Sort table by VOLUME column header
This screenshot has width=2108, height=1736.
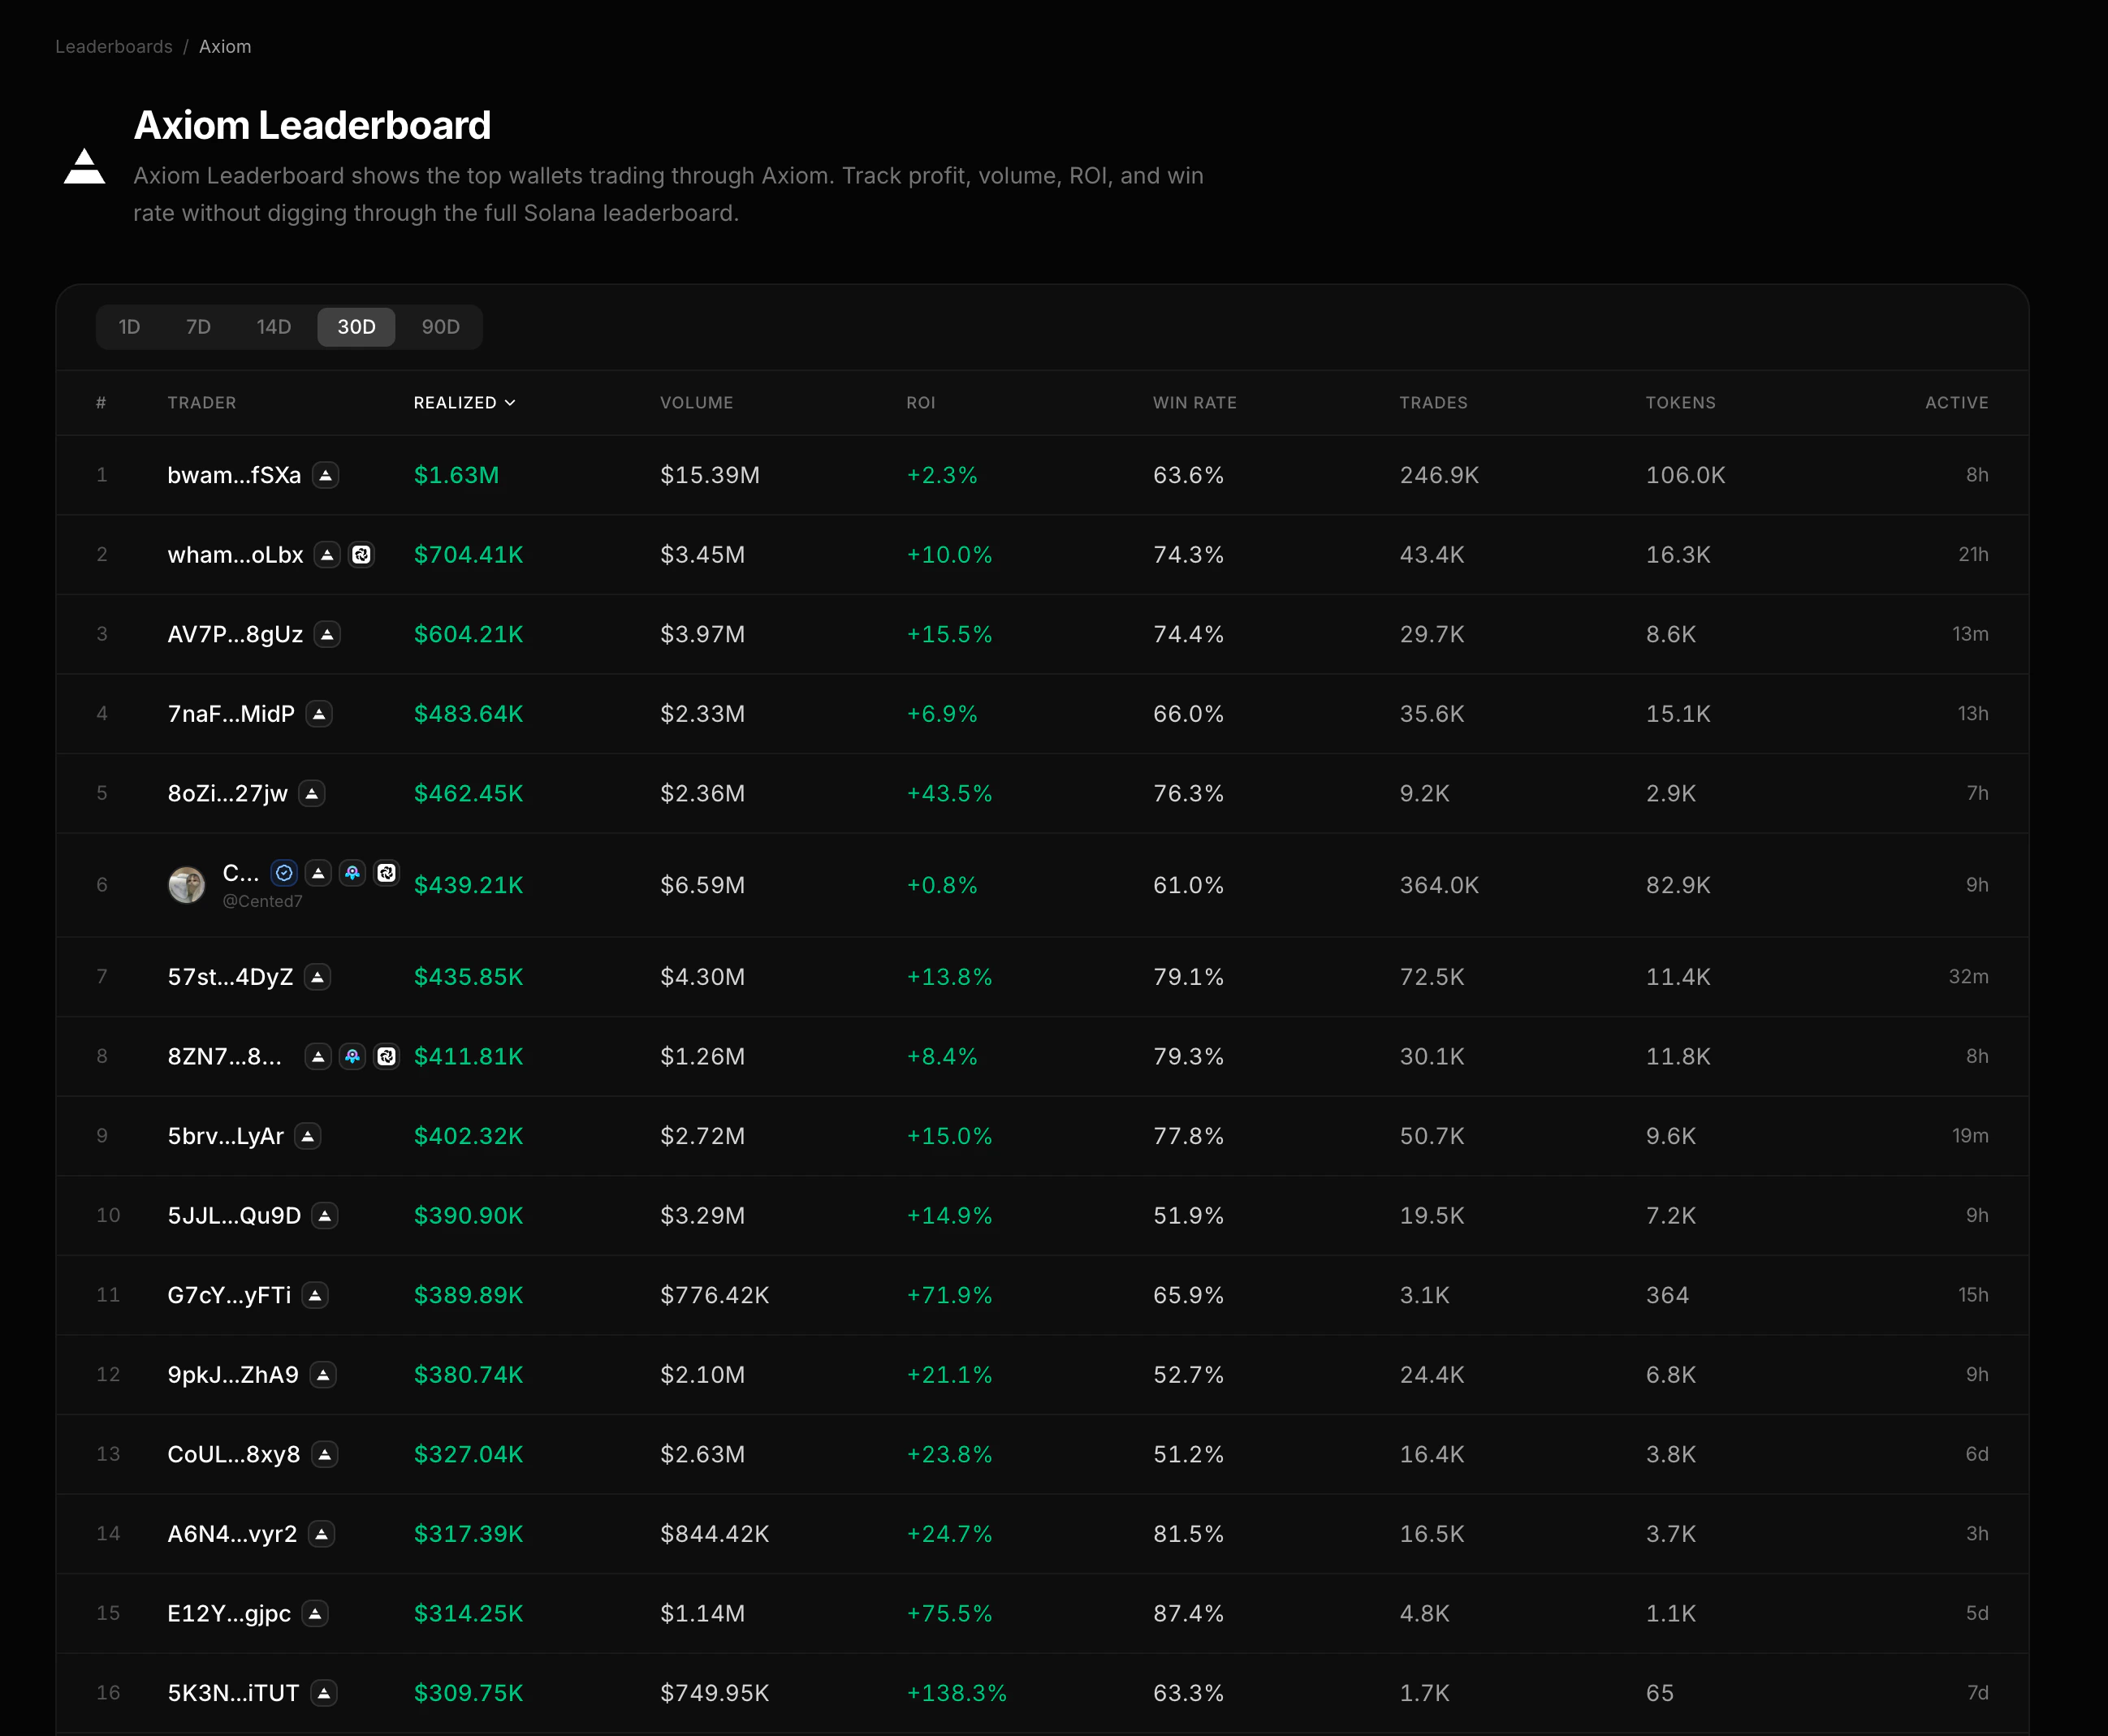coord(697,403)
